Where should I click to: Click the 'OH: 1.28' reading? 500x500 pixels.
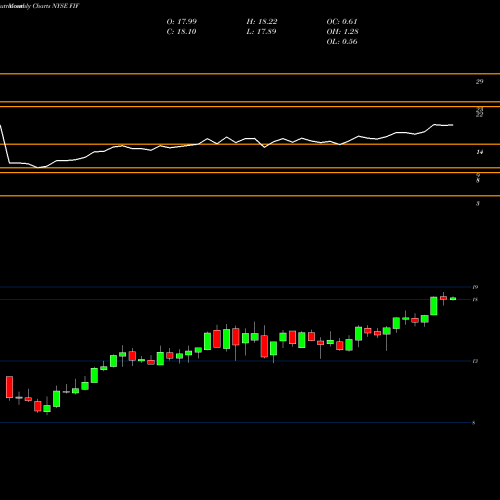pyautogui.click(x=342, y=32)
